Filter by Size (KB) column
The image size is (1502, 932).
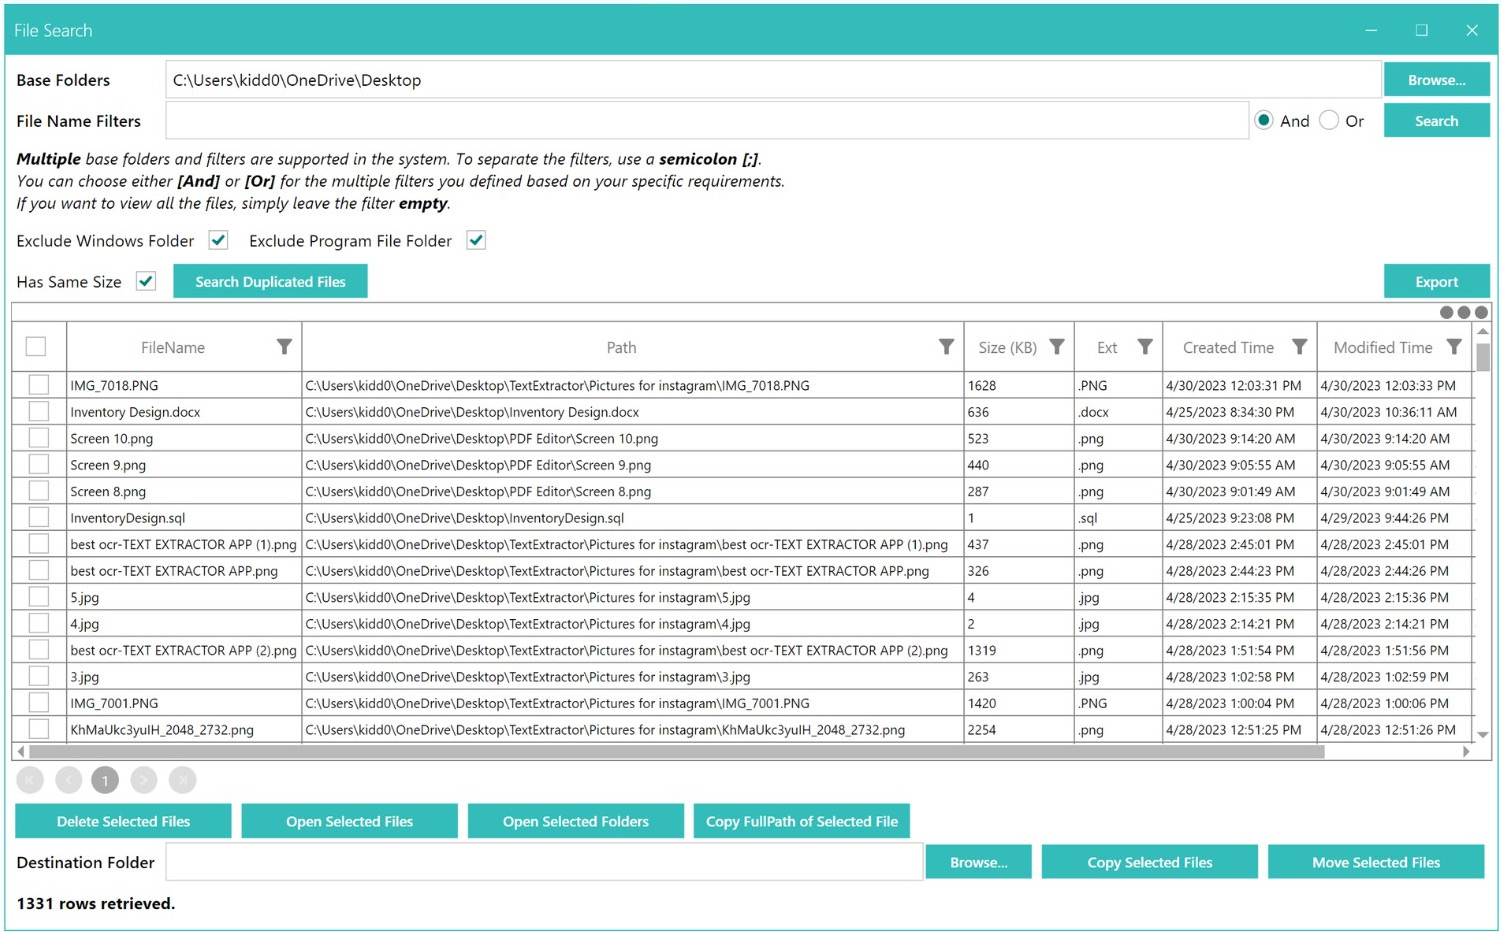point(1056,347)
